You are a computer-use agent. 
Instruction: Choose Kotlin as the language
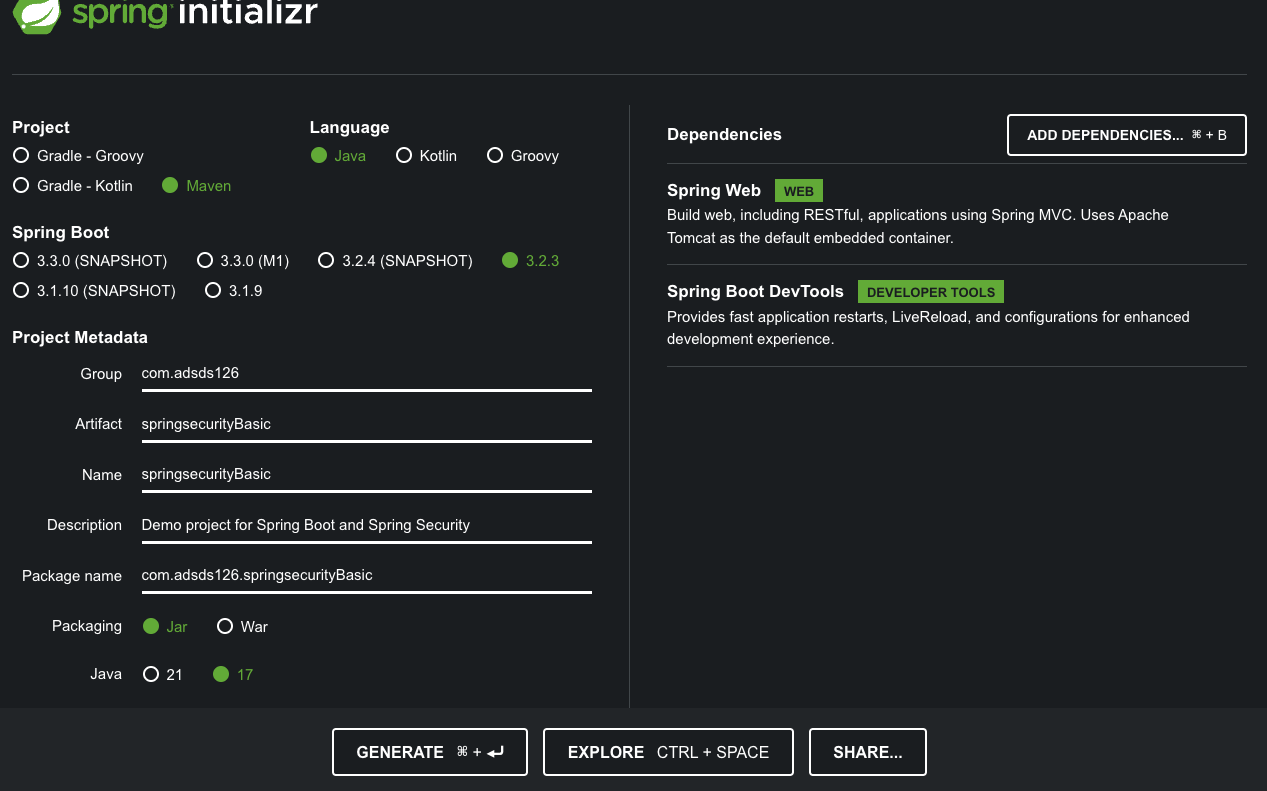tap(426, 156)
